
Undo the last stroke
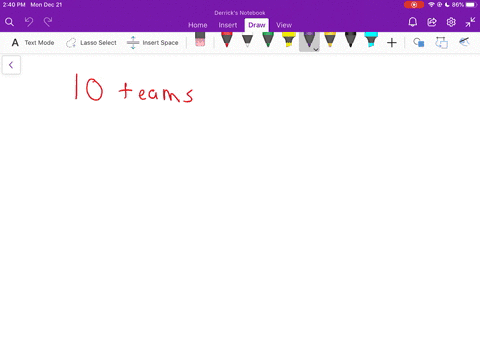[29, 22]
